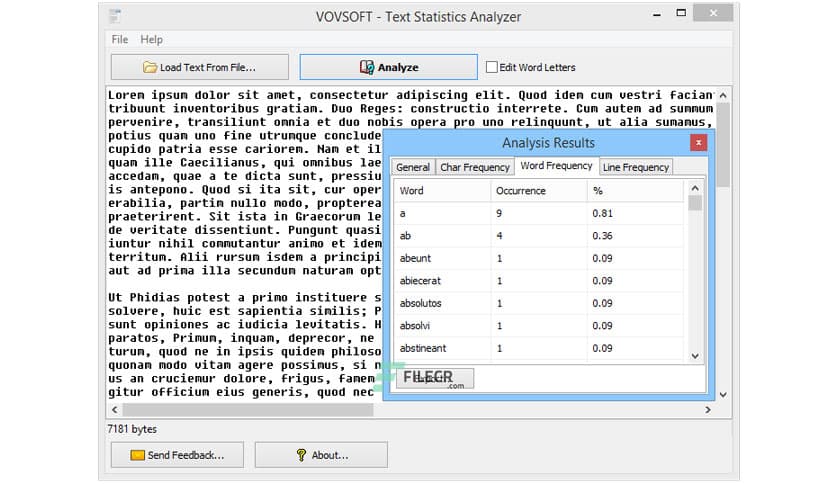Click the envelope icon on Send Feedback
Viewport: 836px width, 484px height.
click(x=138, y=455)
